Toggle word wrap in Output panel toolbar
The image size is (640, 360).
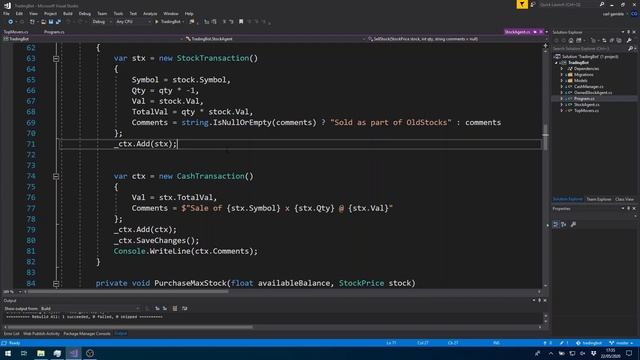coord(184,309)
